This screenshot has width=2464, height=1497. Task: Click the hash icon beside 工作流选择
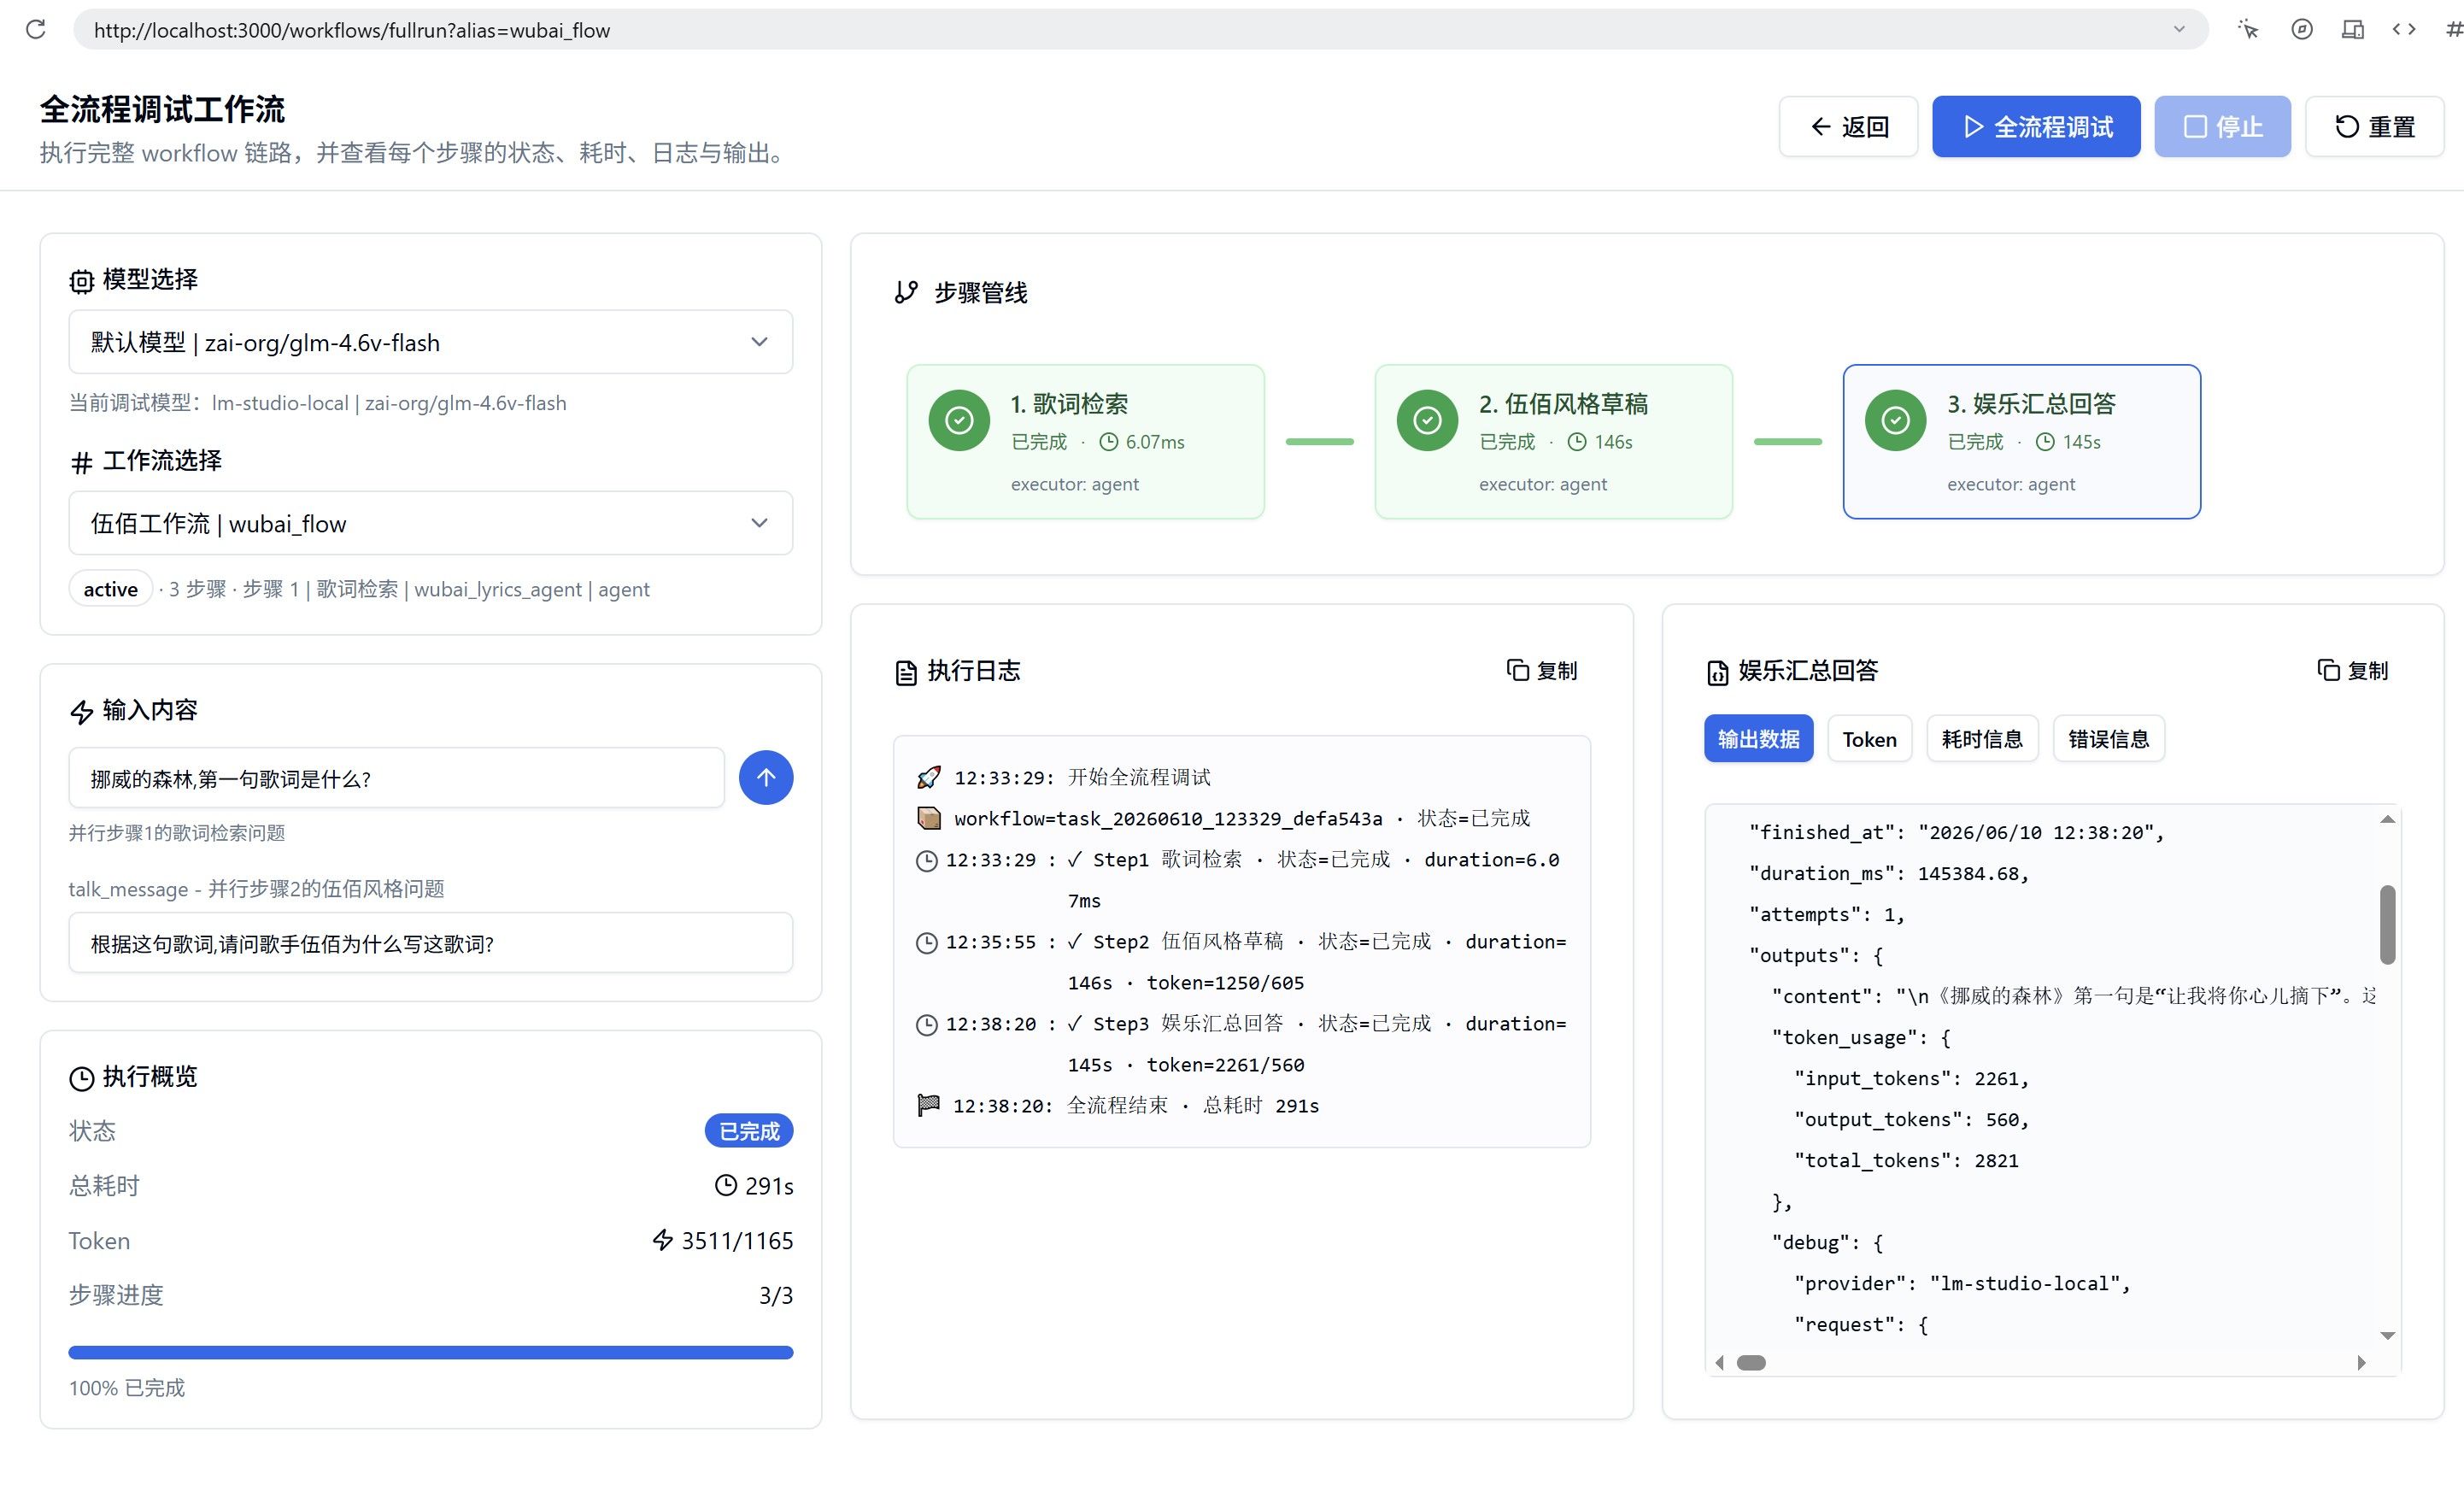click(x=81, y=462)
